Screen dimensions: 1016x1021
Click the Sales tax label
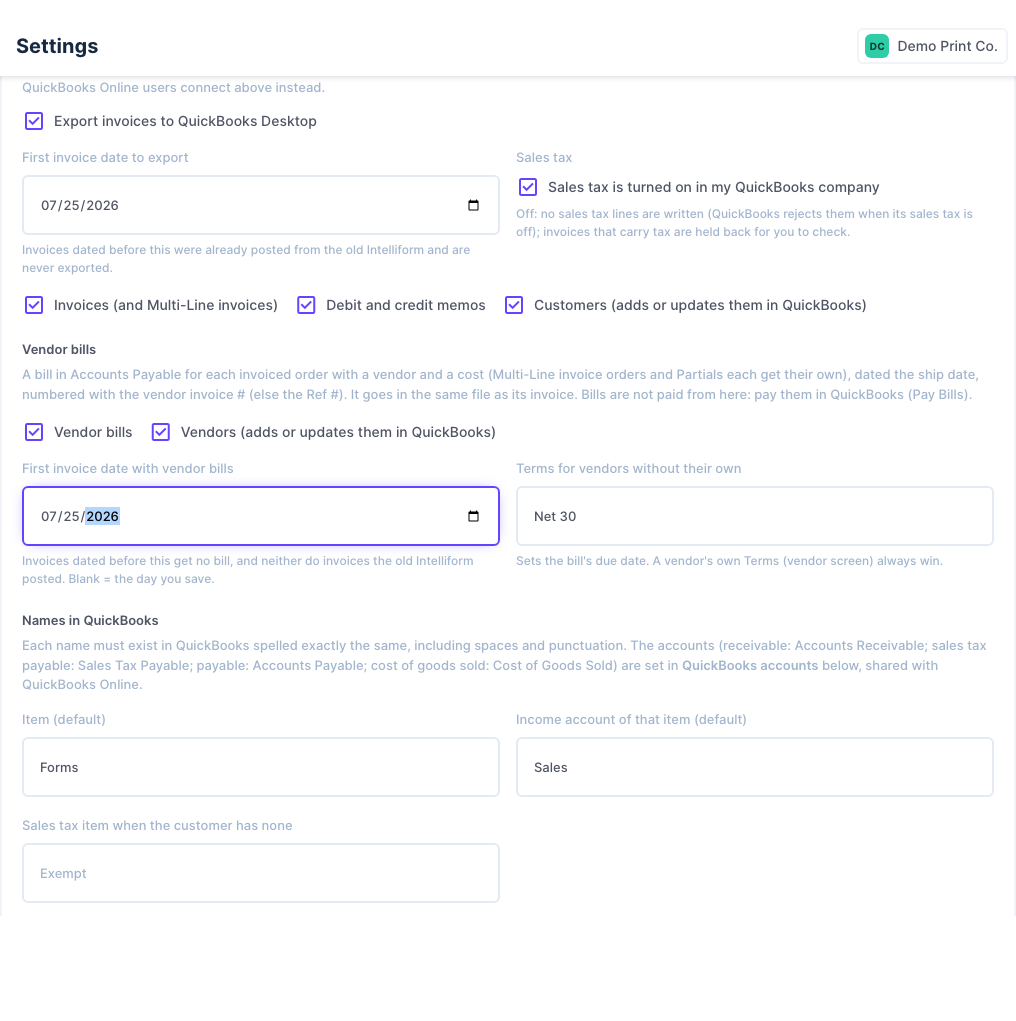tap(544, 158)
